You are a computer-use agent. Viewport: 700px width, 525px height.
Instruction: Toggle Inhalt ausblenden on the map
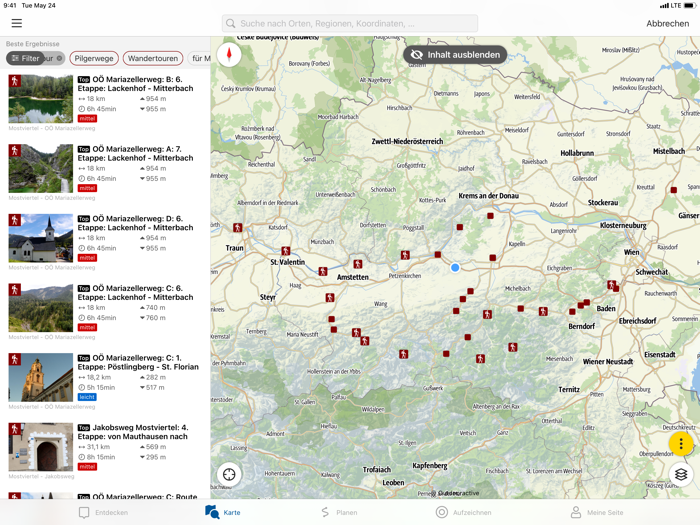[455, 55]
